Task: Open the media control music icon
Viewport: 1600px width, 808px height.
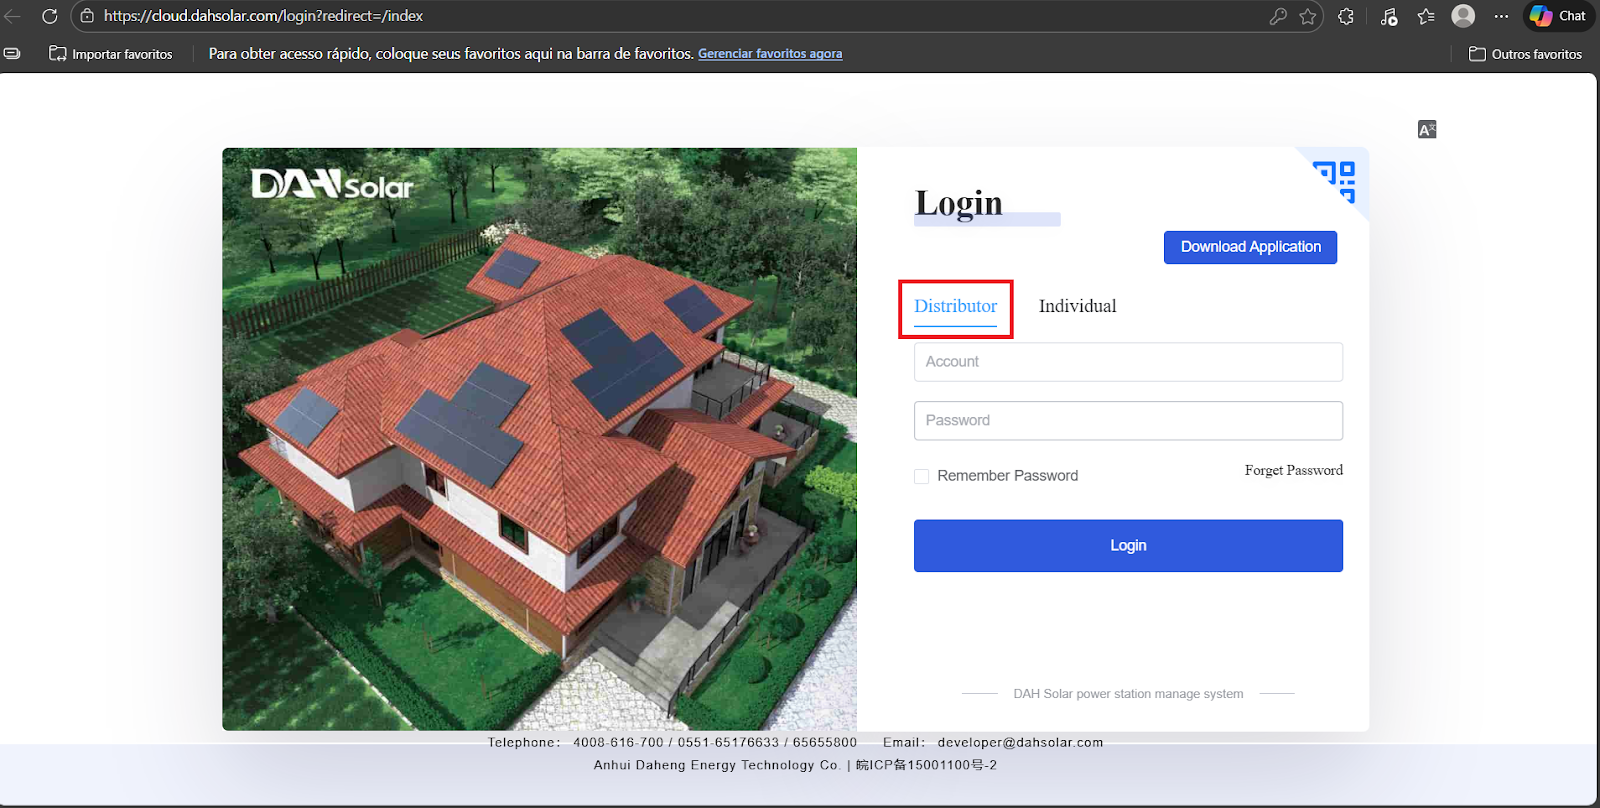Action: pyautogui.click(x=1388, y=16)
